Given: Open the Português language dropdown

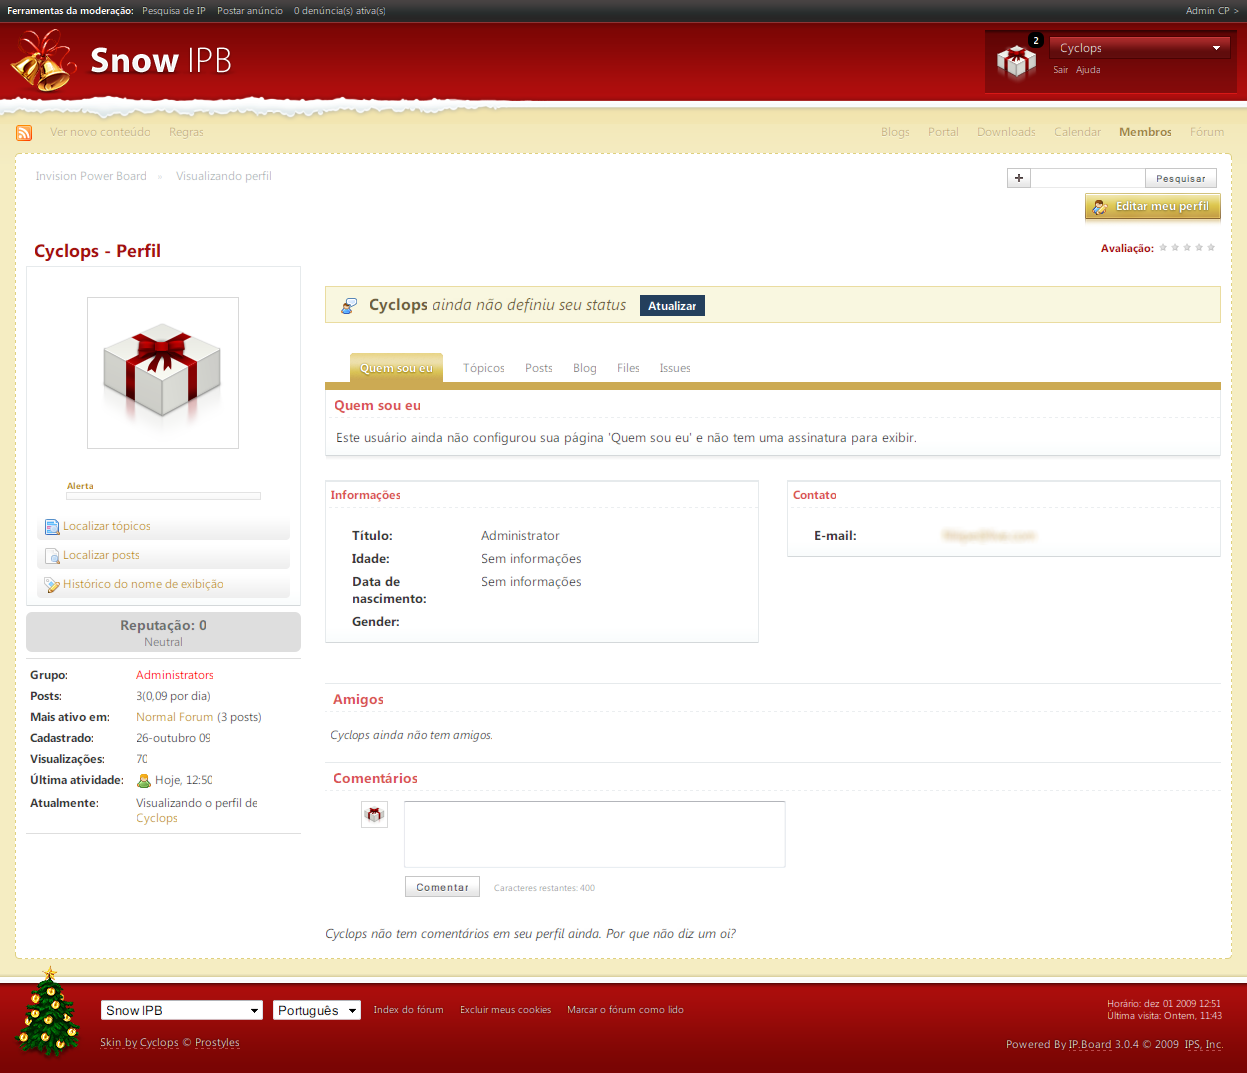Looking at the screenshot, I should click(317, 1011).
